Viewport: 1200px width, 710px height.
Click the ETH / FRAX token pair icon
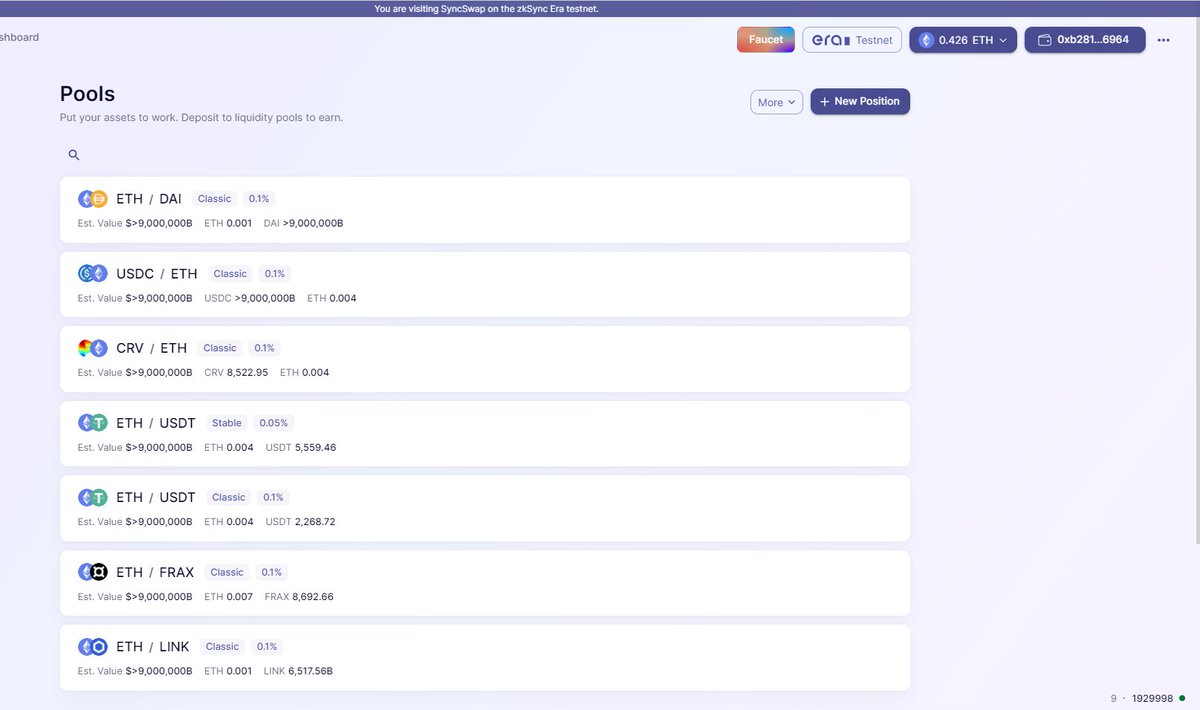[92, 572]
